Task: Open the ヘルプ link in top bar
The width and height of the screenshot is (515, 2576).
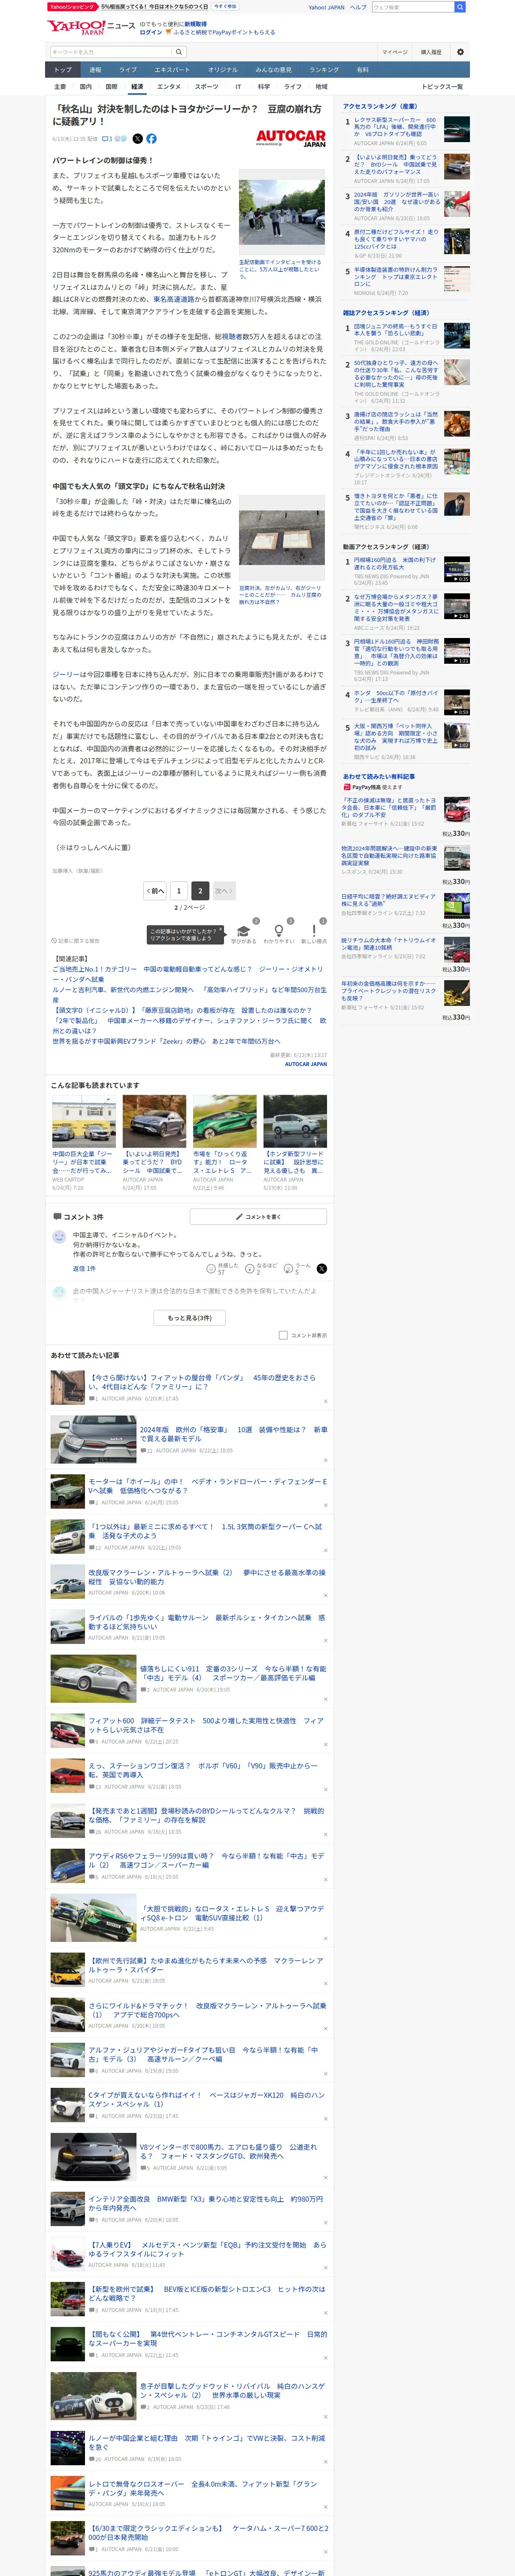Action: click(x=357, y=7)
